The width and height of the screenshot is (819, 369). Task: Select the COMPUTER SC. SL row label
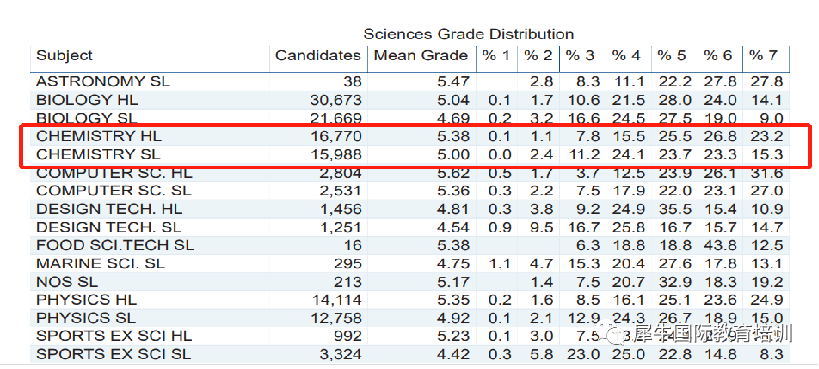point(113,191)
